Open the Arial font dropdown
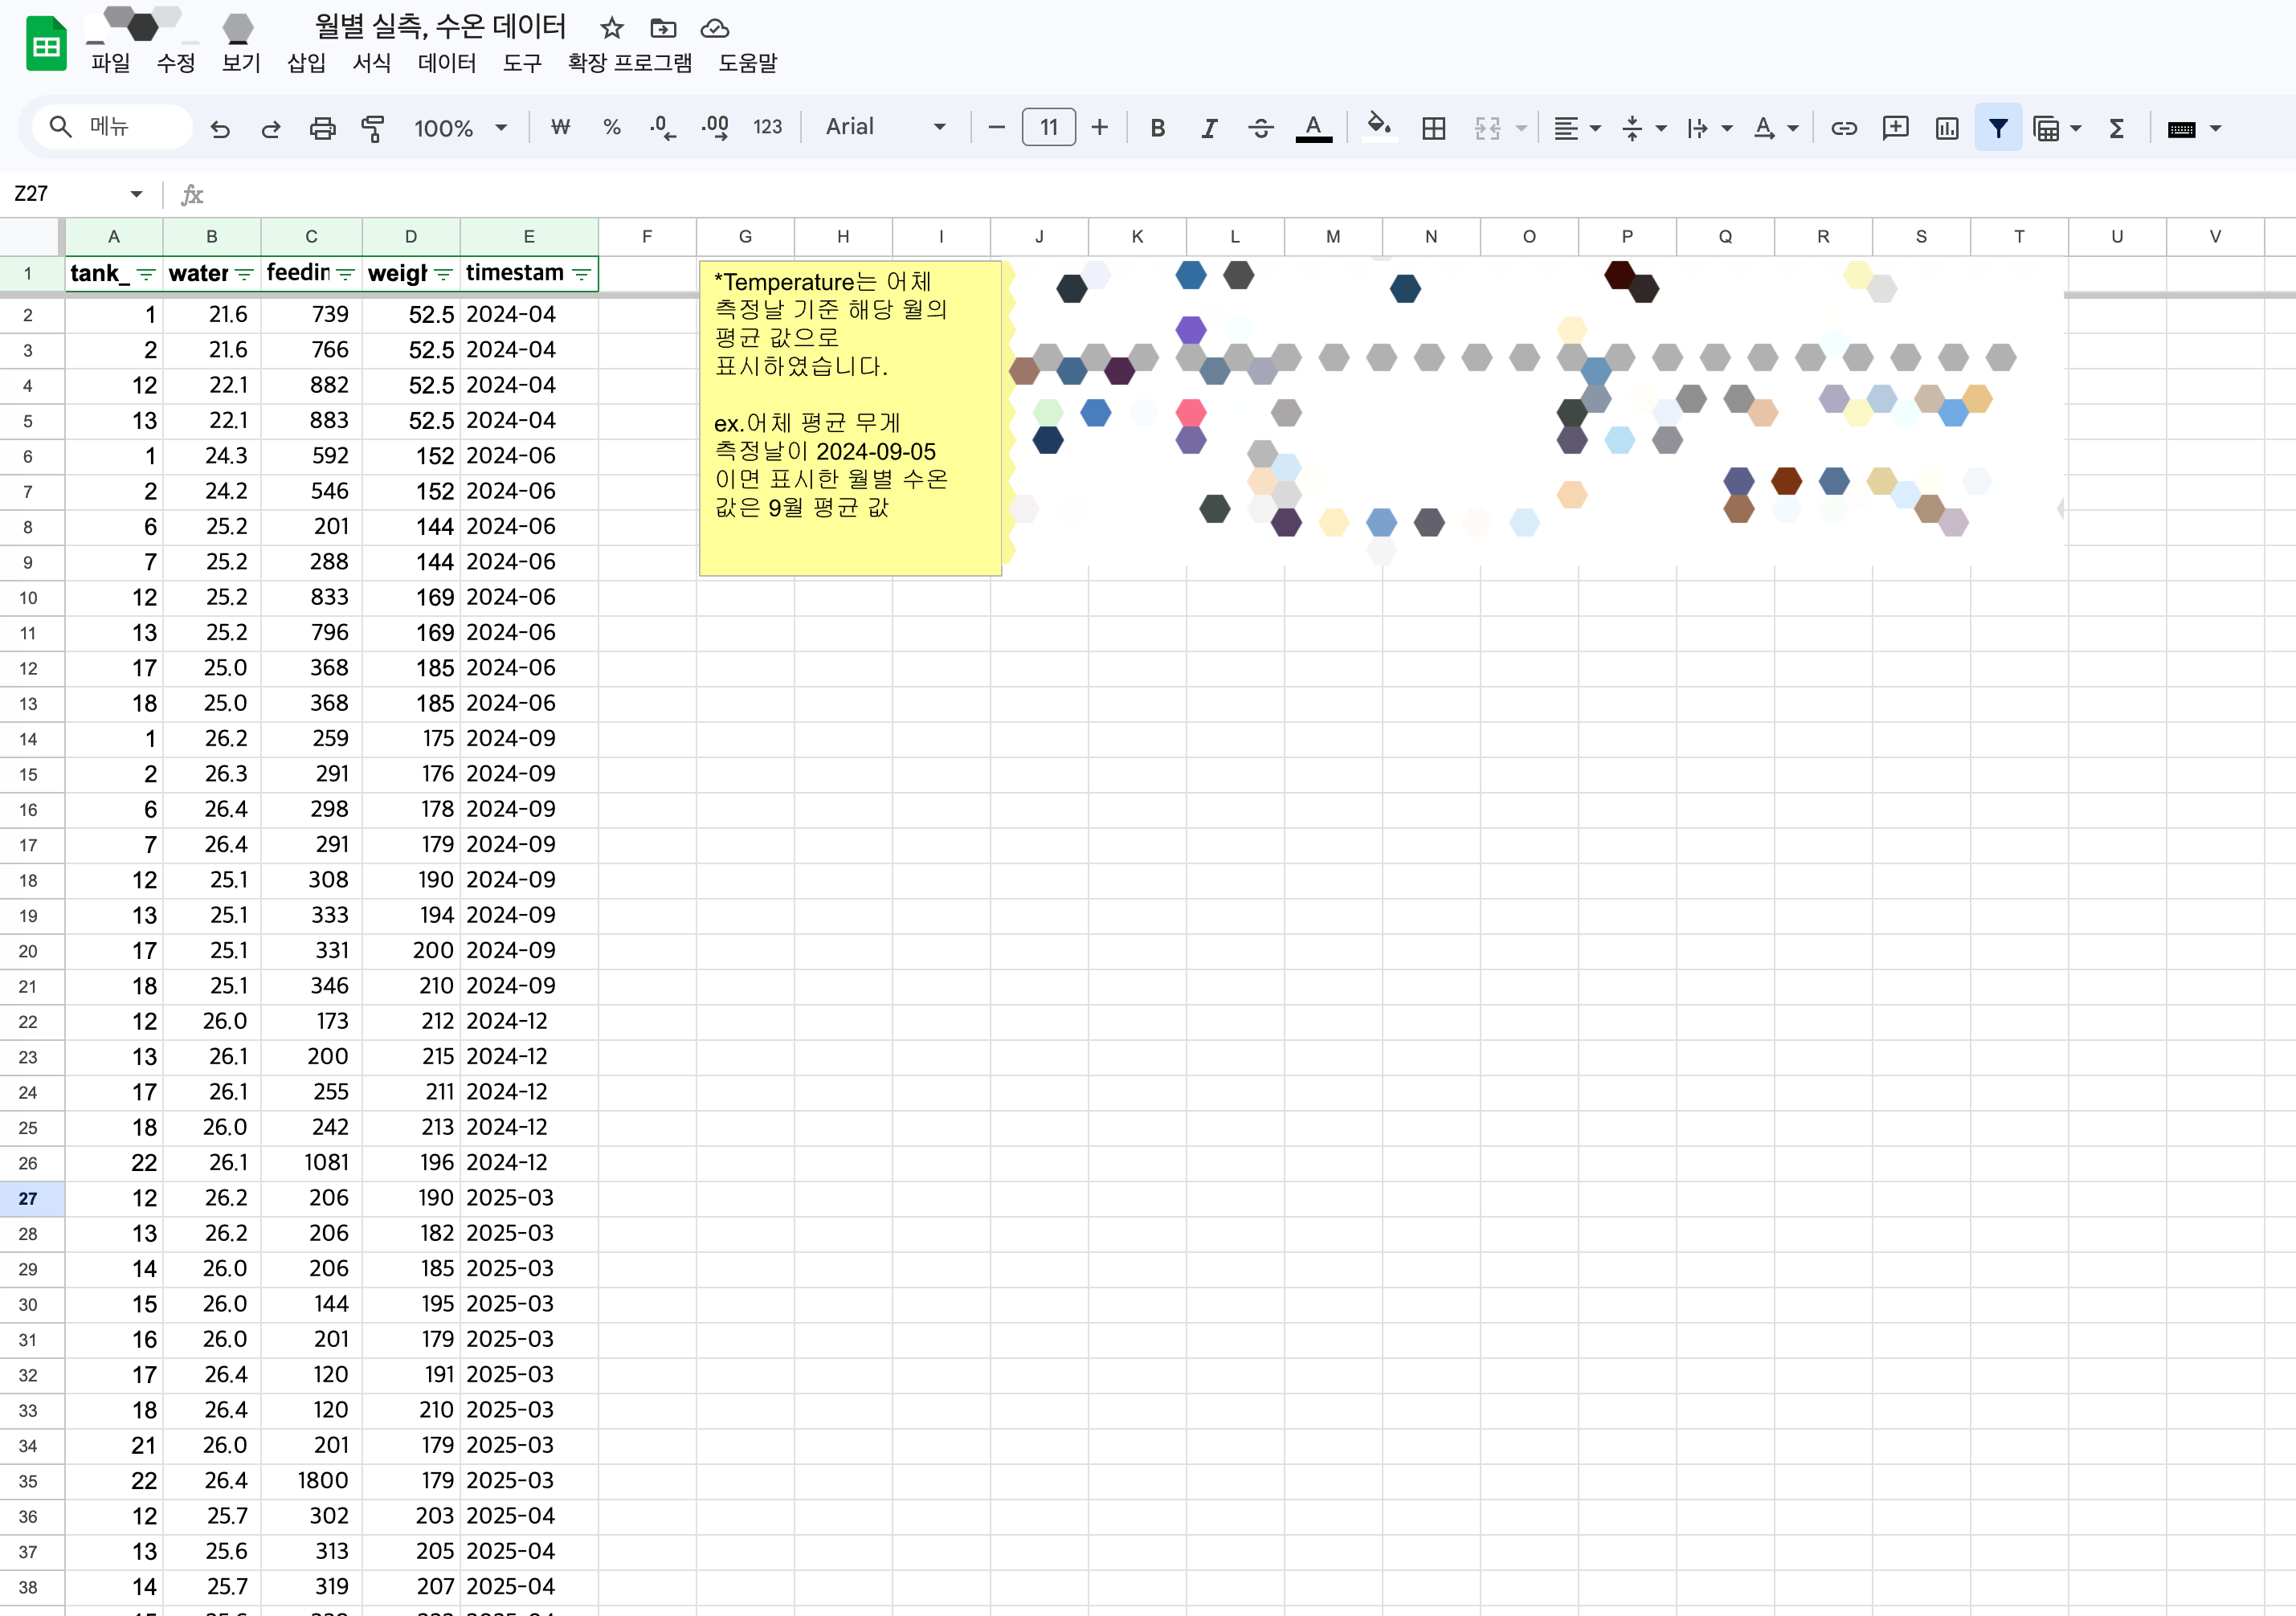 pos(884,127)
